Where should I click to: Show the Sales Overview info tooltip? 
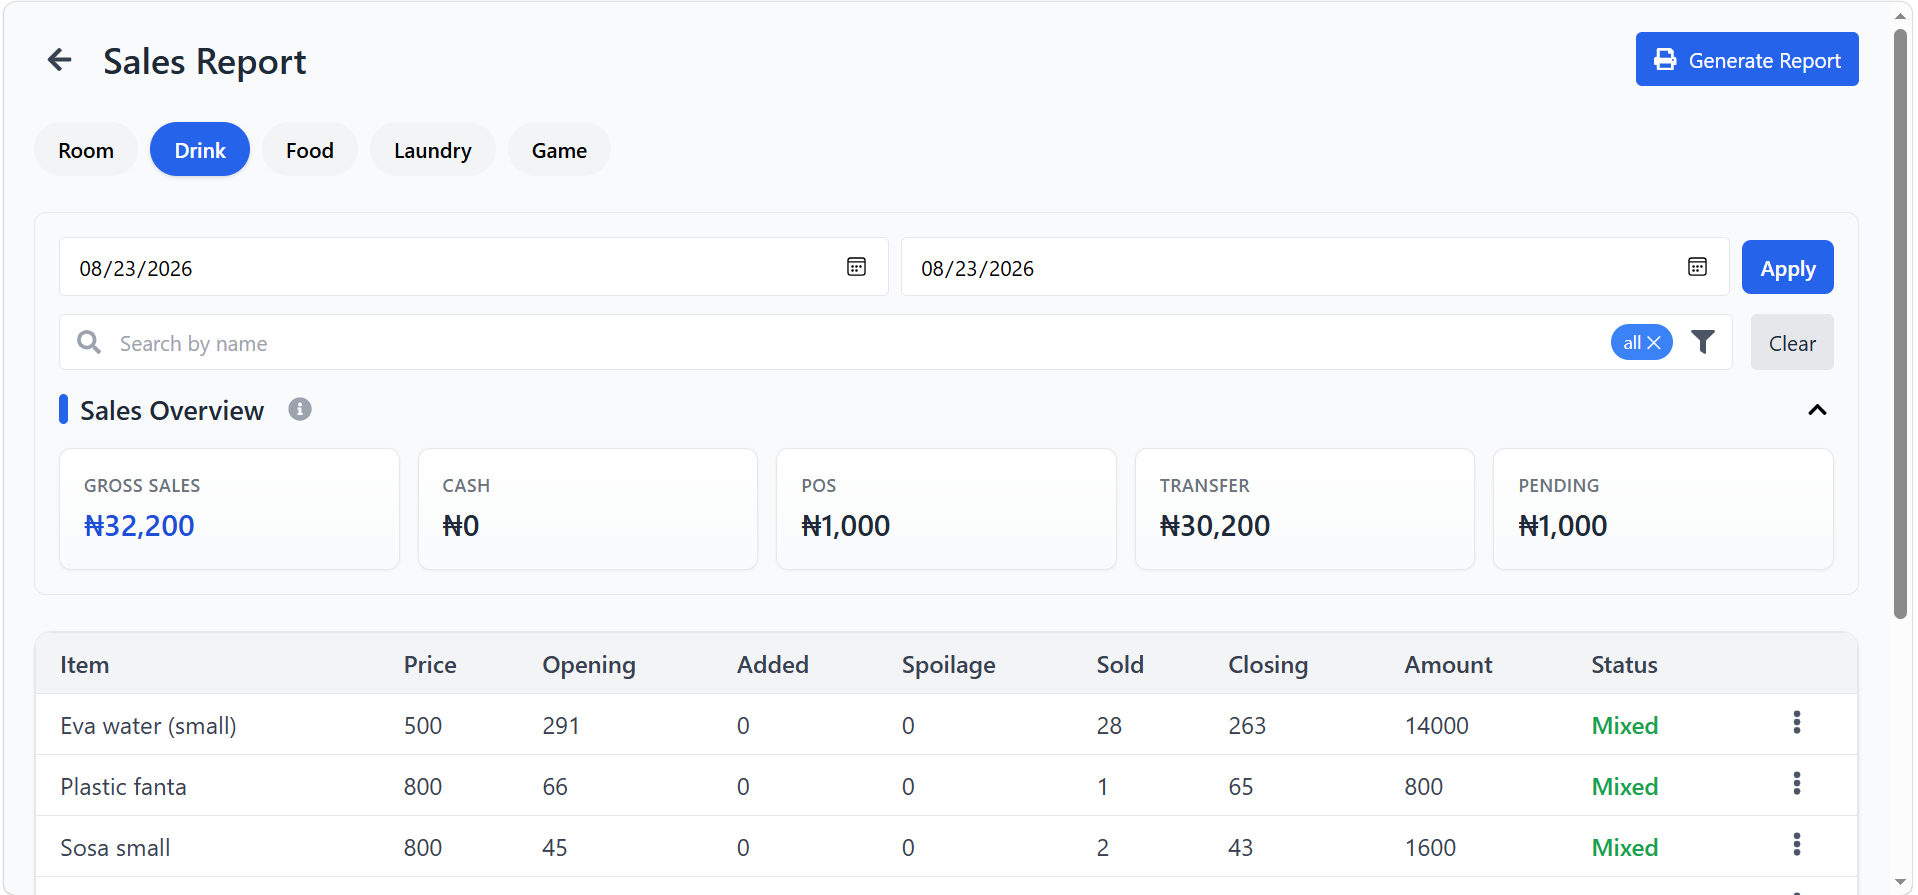tap(300, 409)
